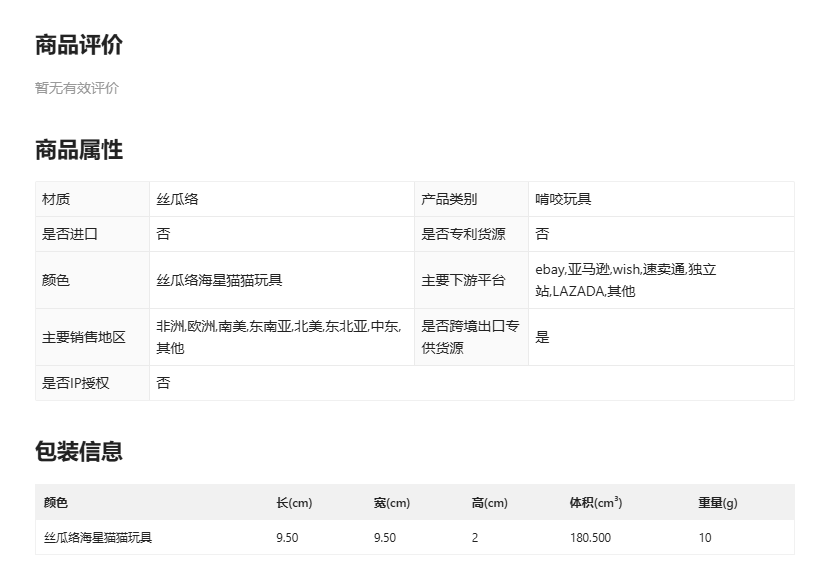Screen dimensions: 817x576
Task: Click the 商品评价 section heading
Action: [x=79, y=45]
